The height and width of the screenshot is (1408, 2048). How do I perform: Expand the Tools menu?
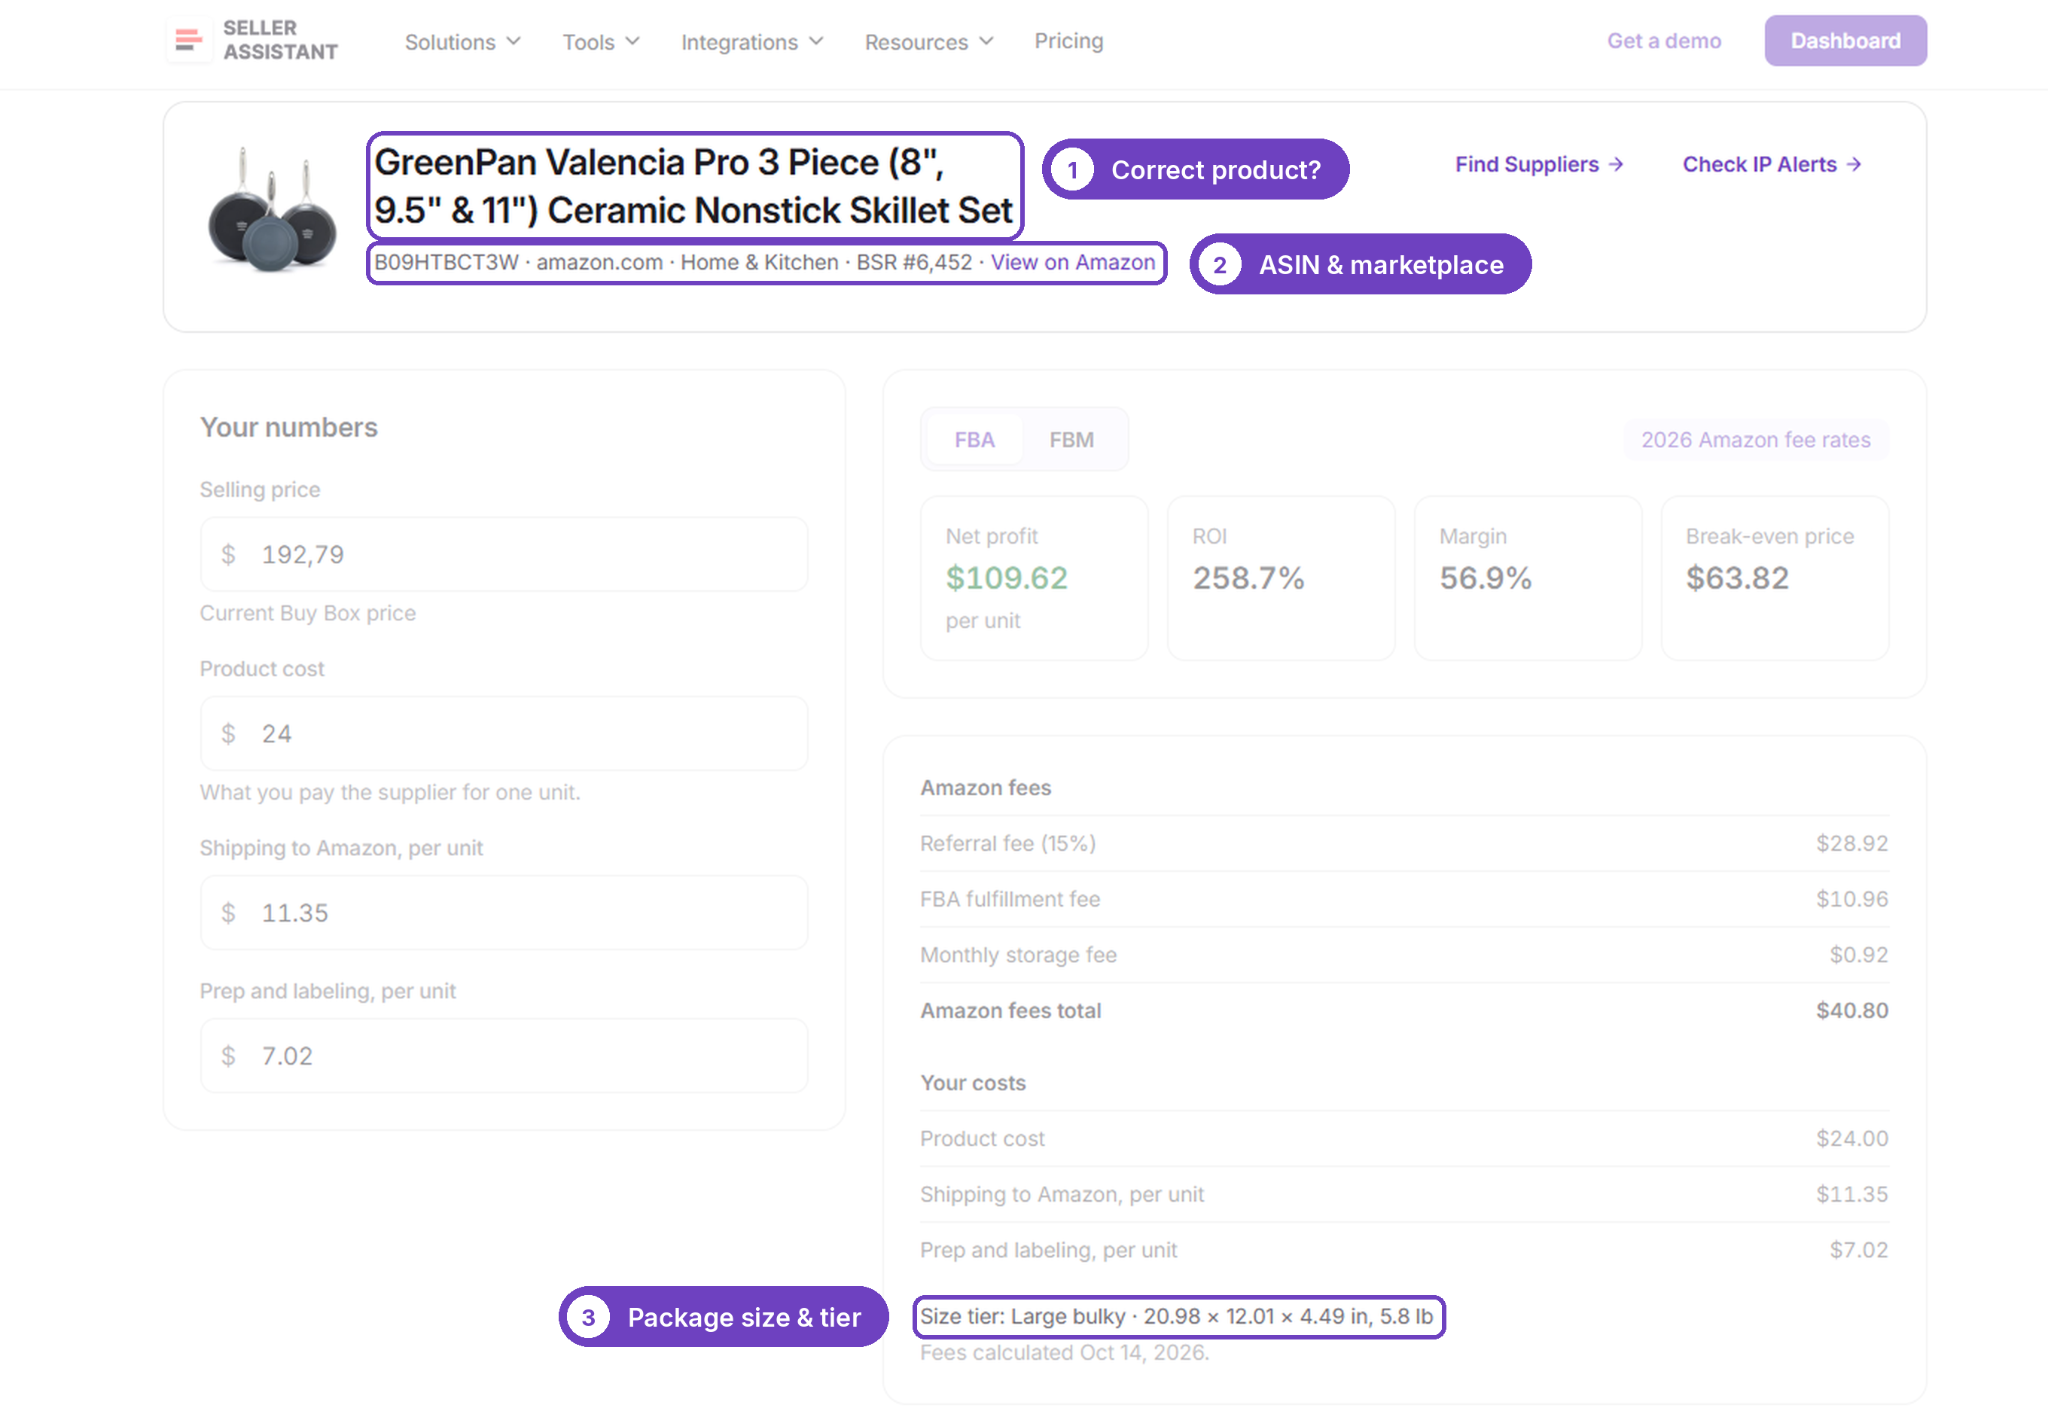click(x=600, y=42)
